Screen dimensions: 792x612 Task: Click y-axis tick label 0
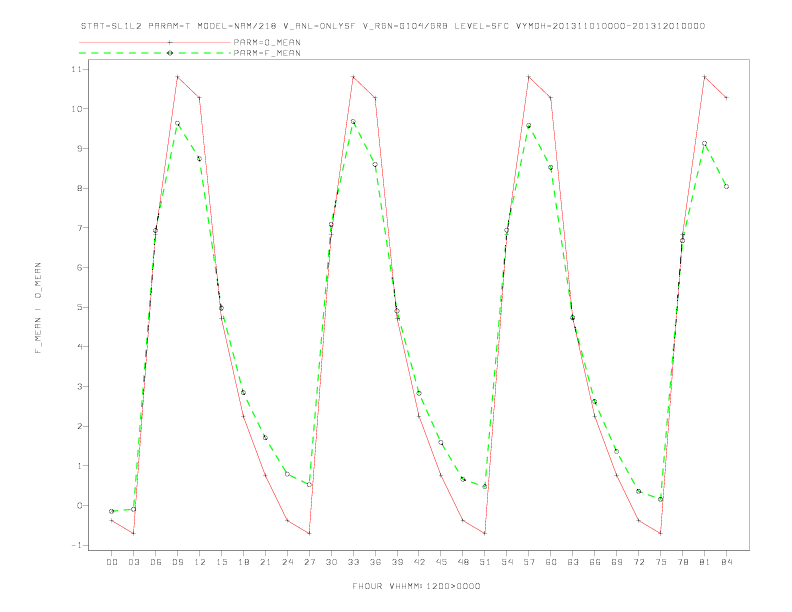point(80,505)
